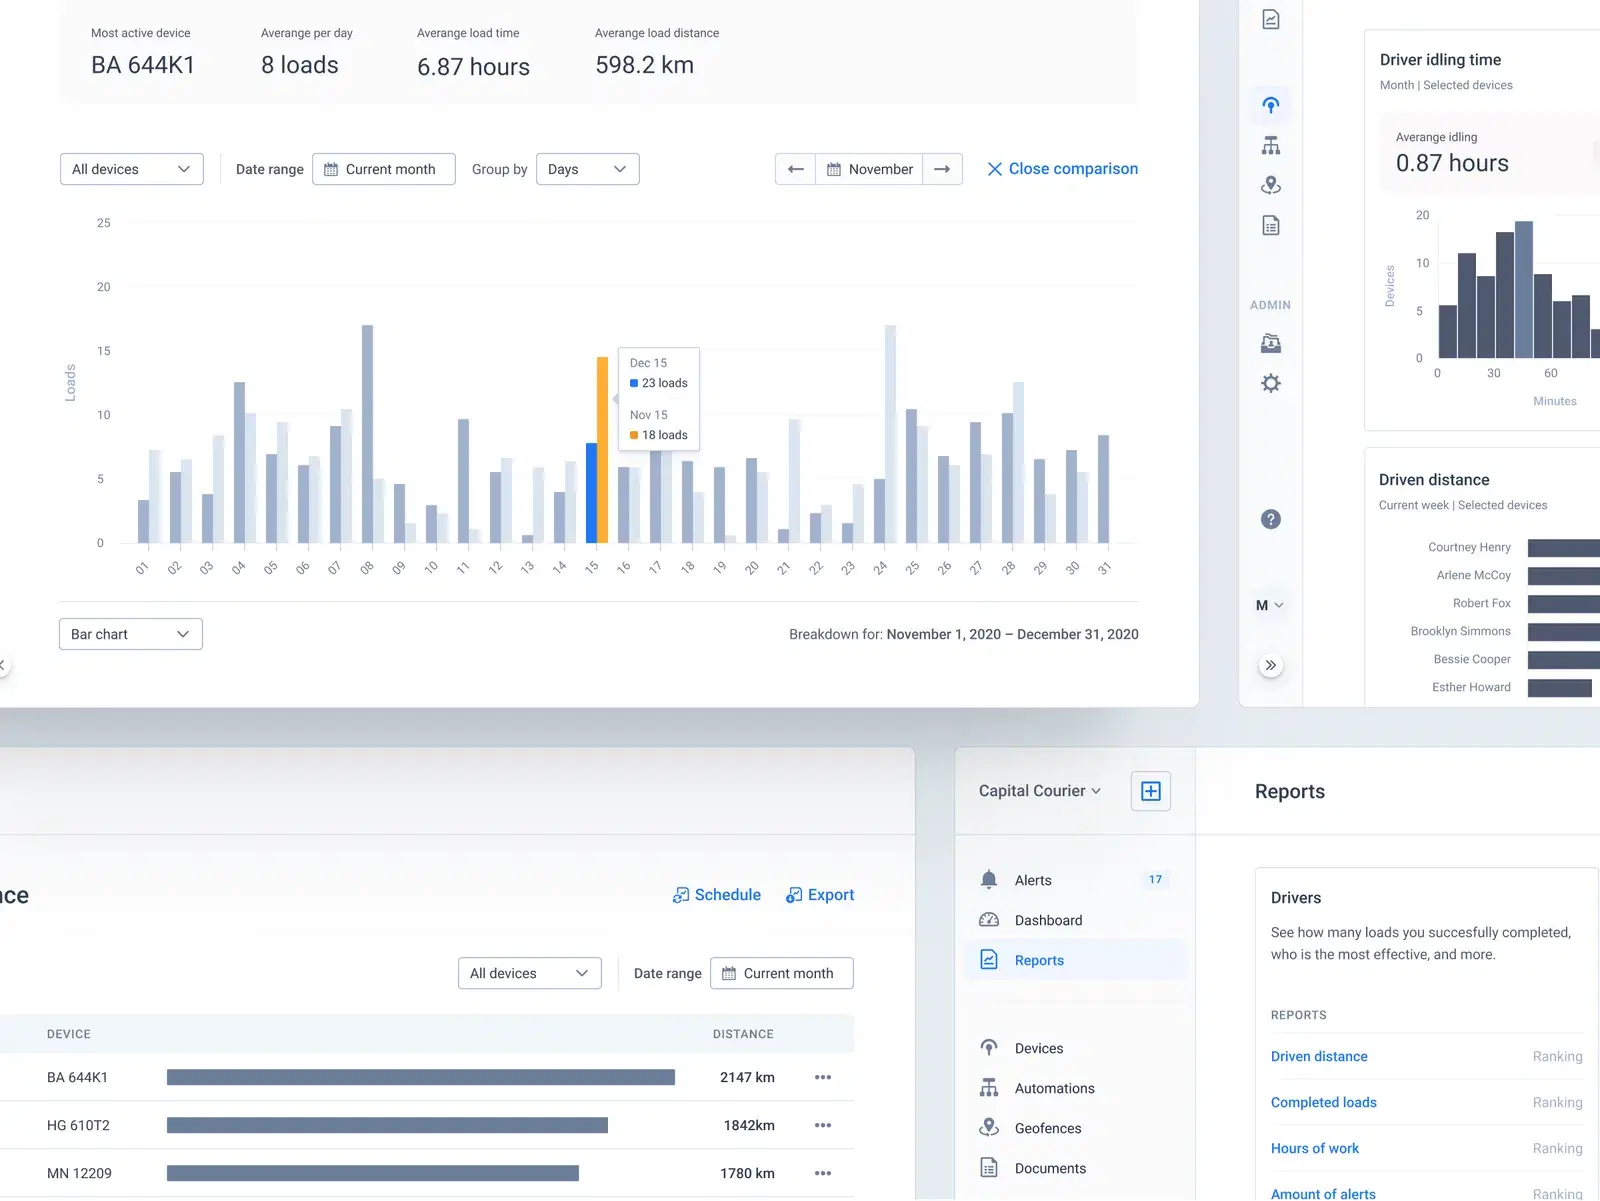
Task: Open reports icon in collapsed sidebar
Action: click(1270, 19)
